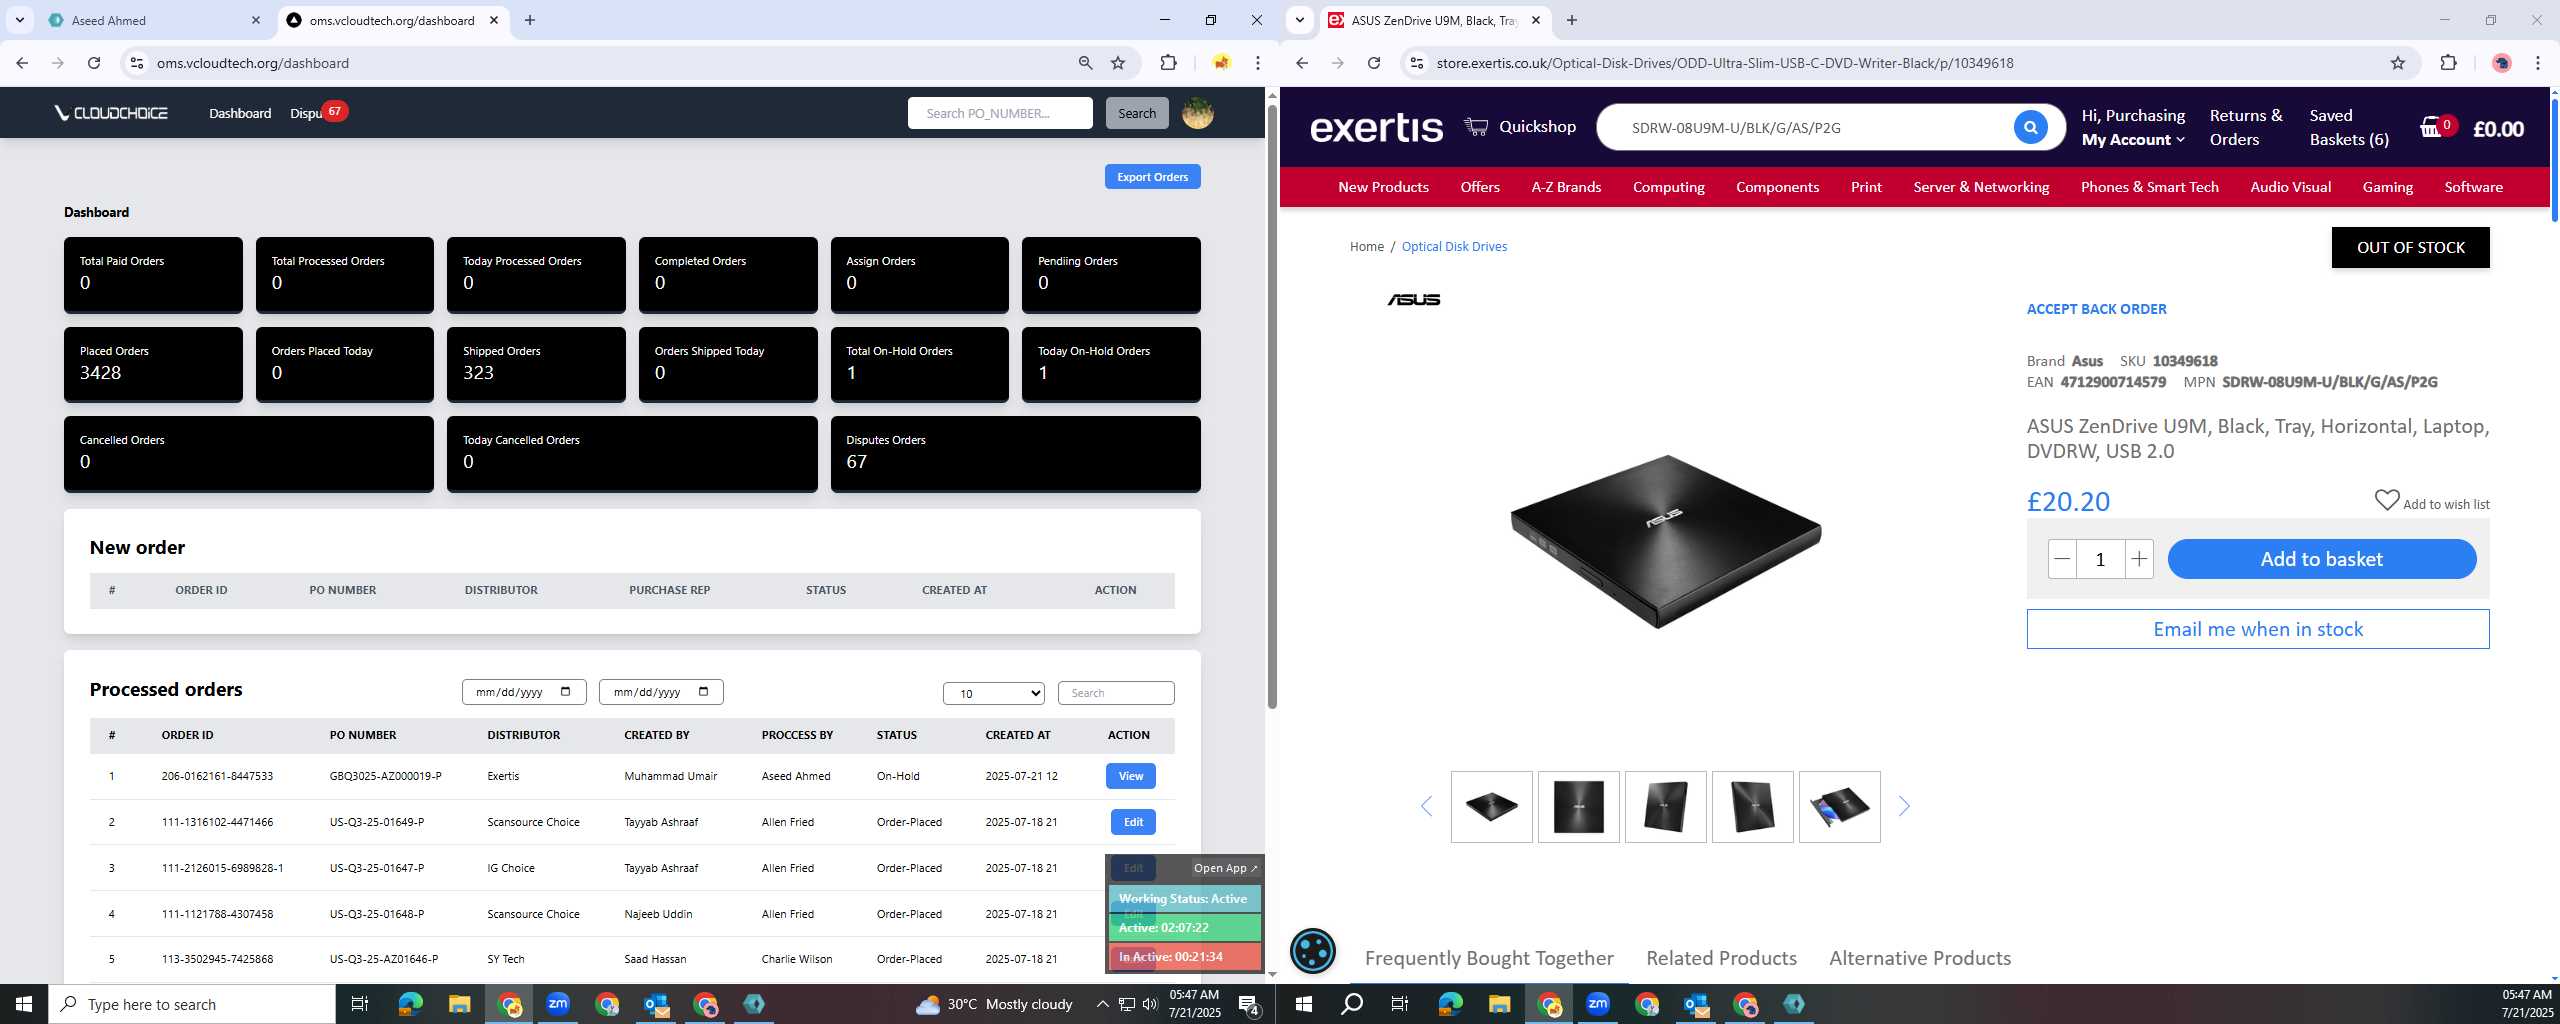Click the weather widget on left taskbar
2560x1024 pixels.
[995, 1004]
